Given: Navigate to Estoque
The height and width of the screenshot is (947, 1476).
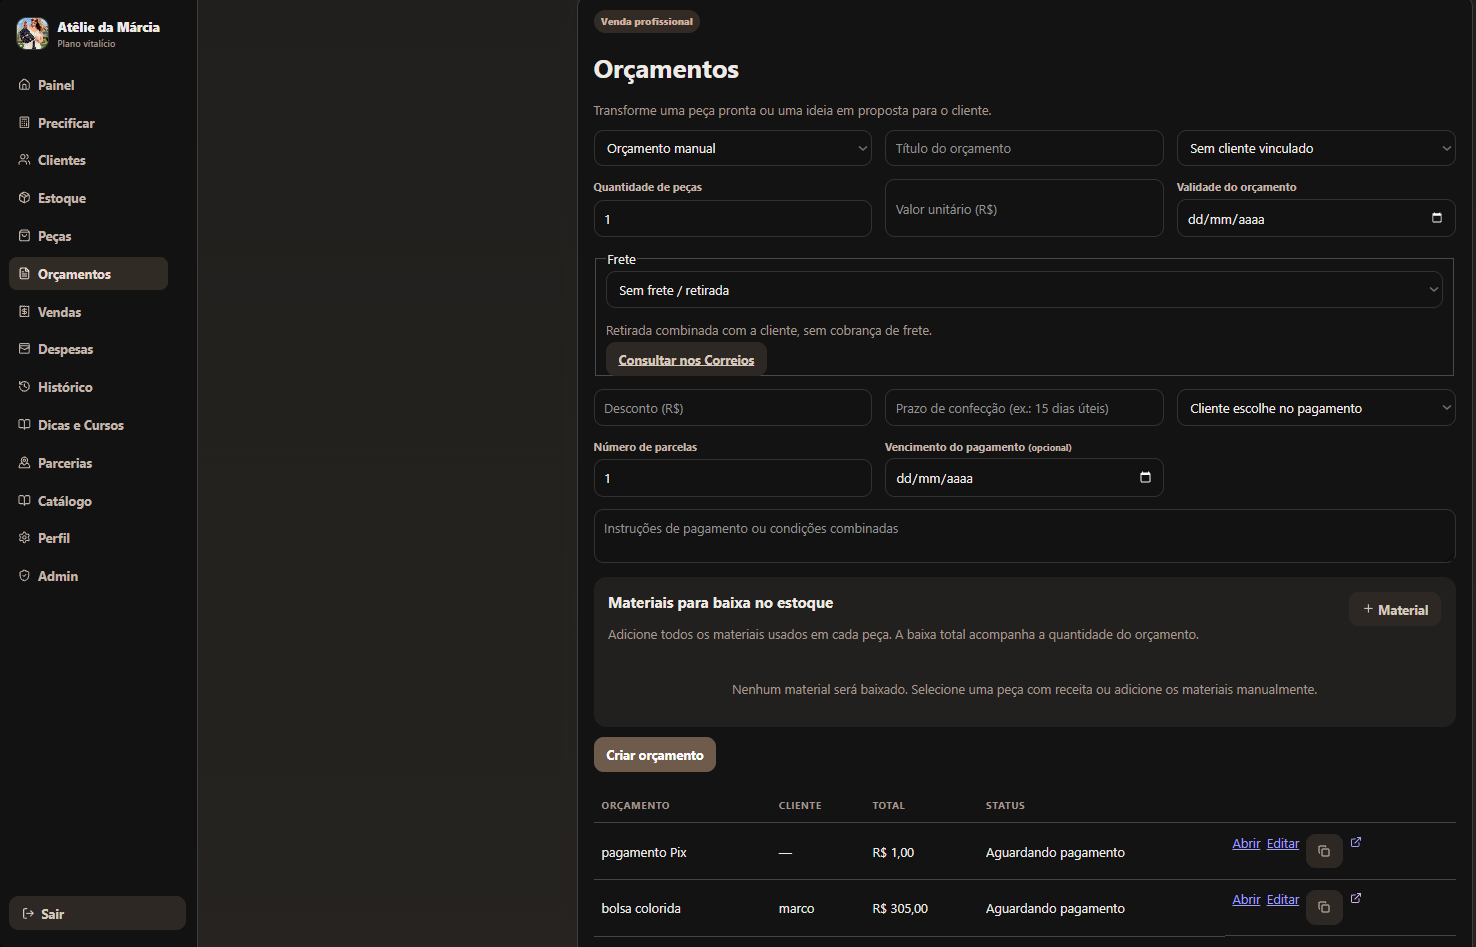Looking at the screenshot, I should point(88,198).
